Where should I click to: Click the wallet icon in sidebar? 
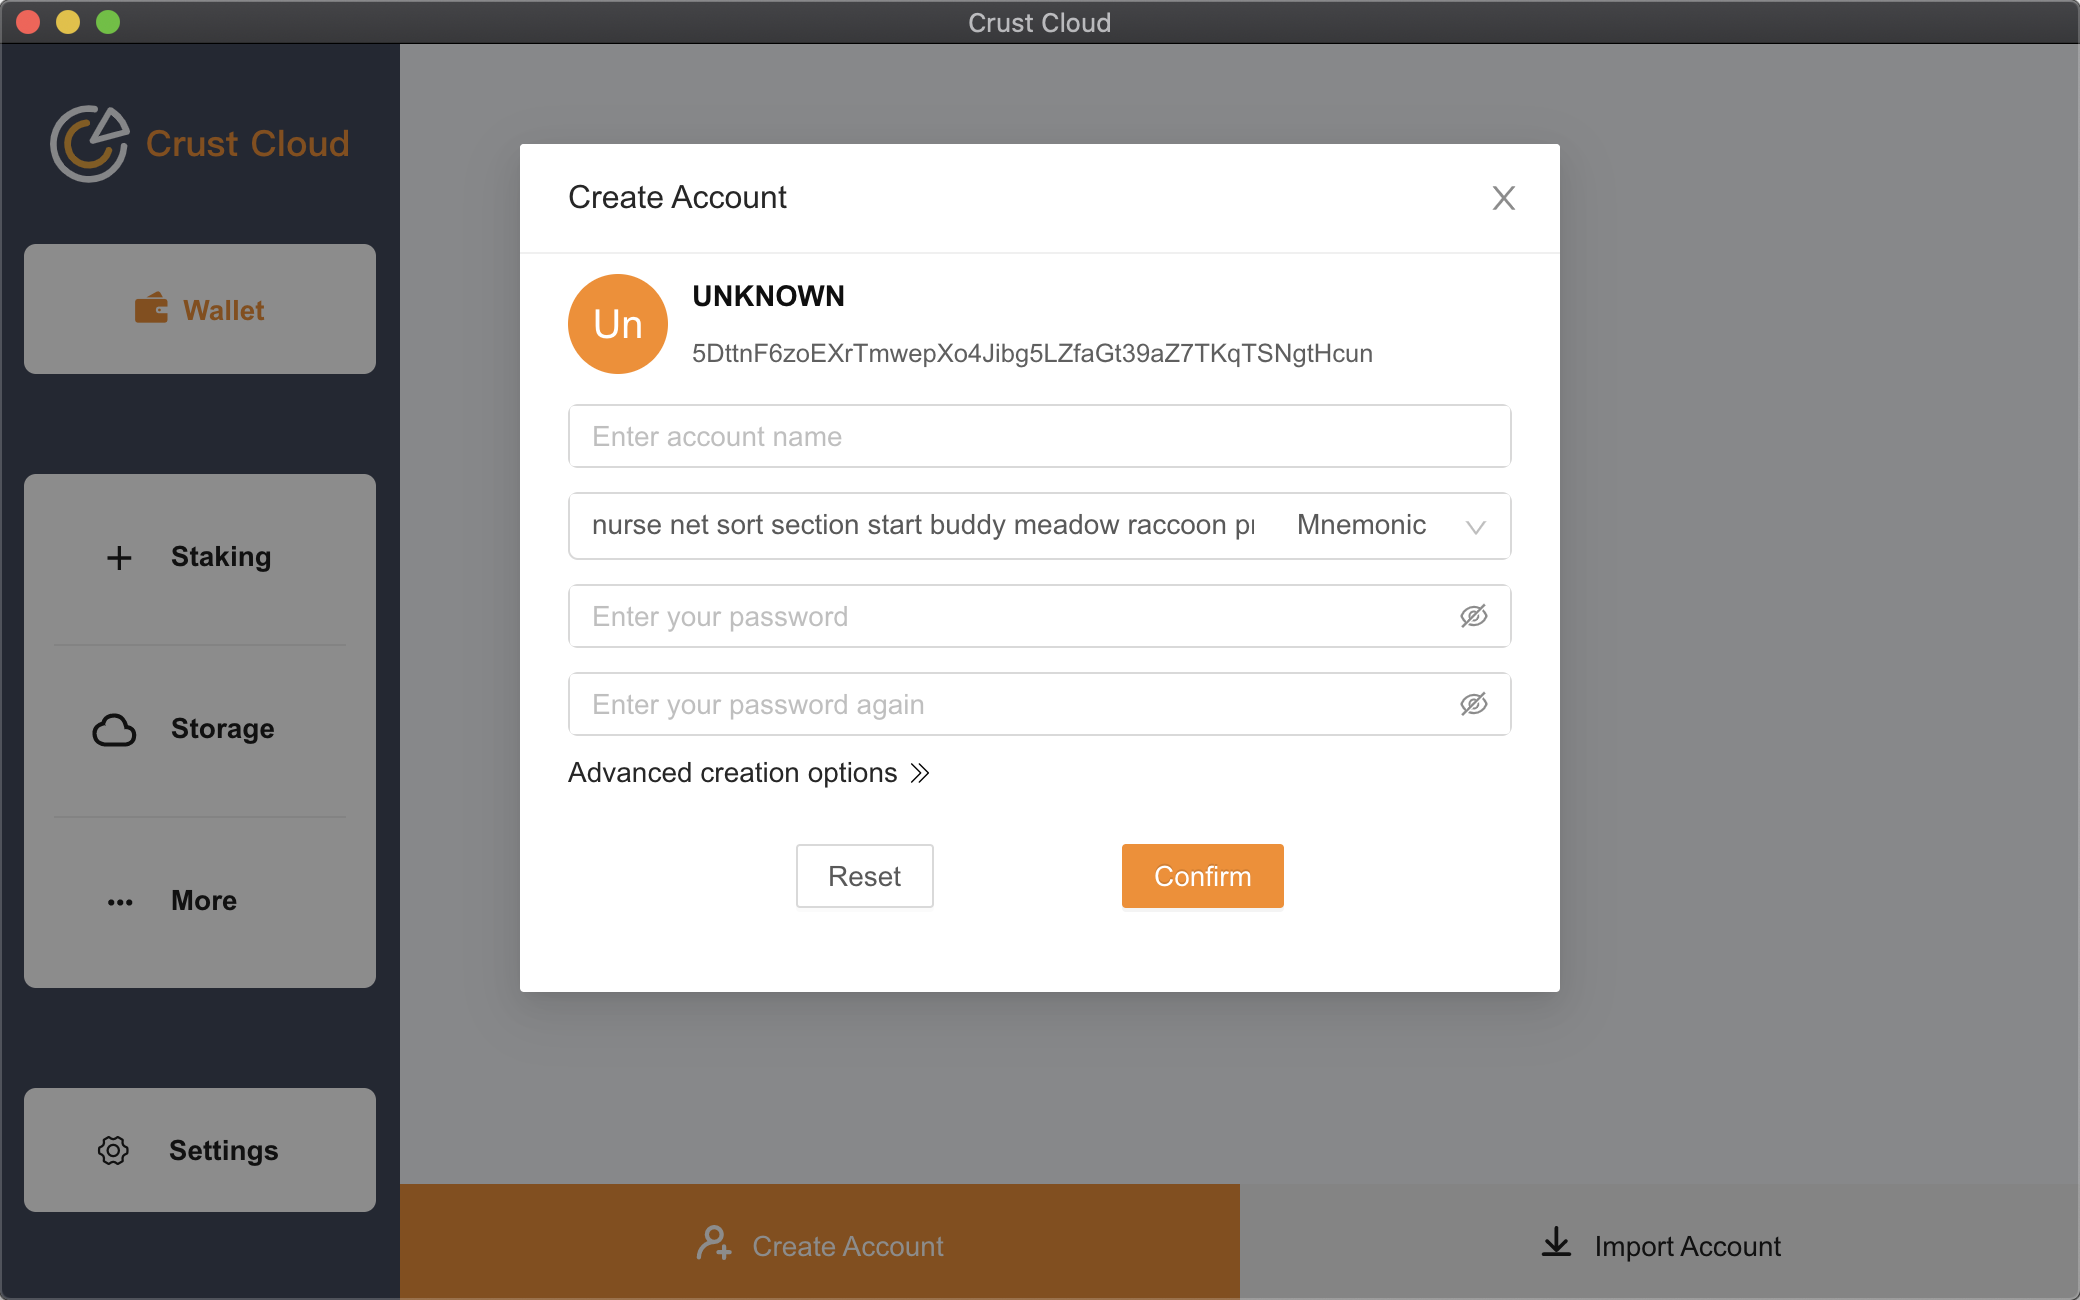click(x=151, y=309)
